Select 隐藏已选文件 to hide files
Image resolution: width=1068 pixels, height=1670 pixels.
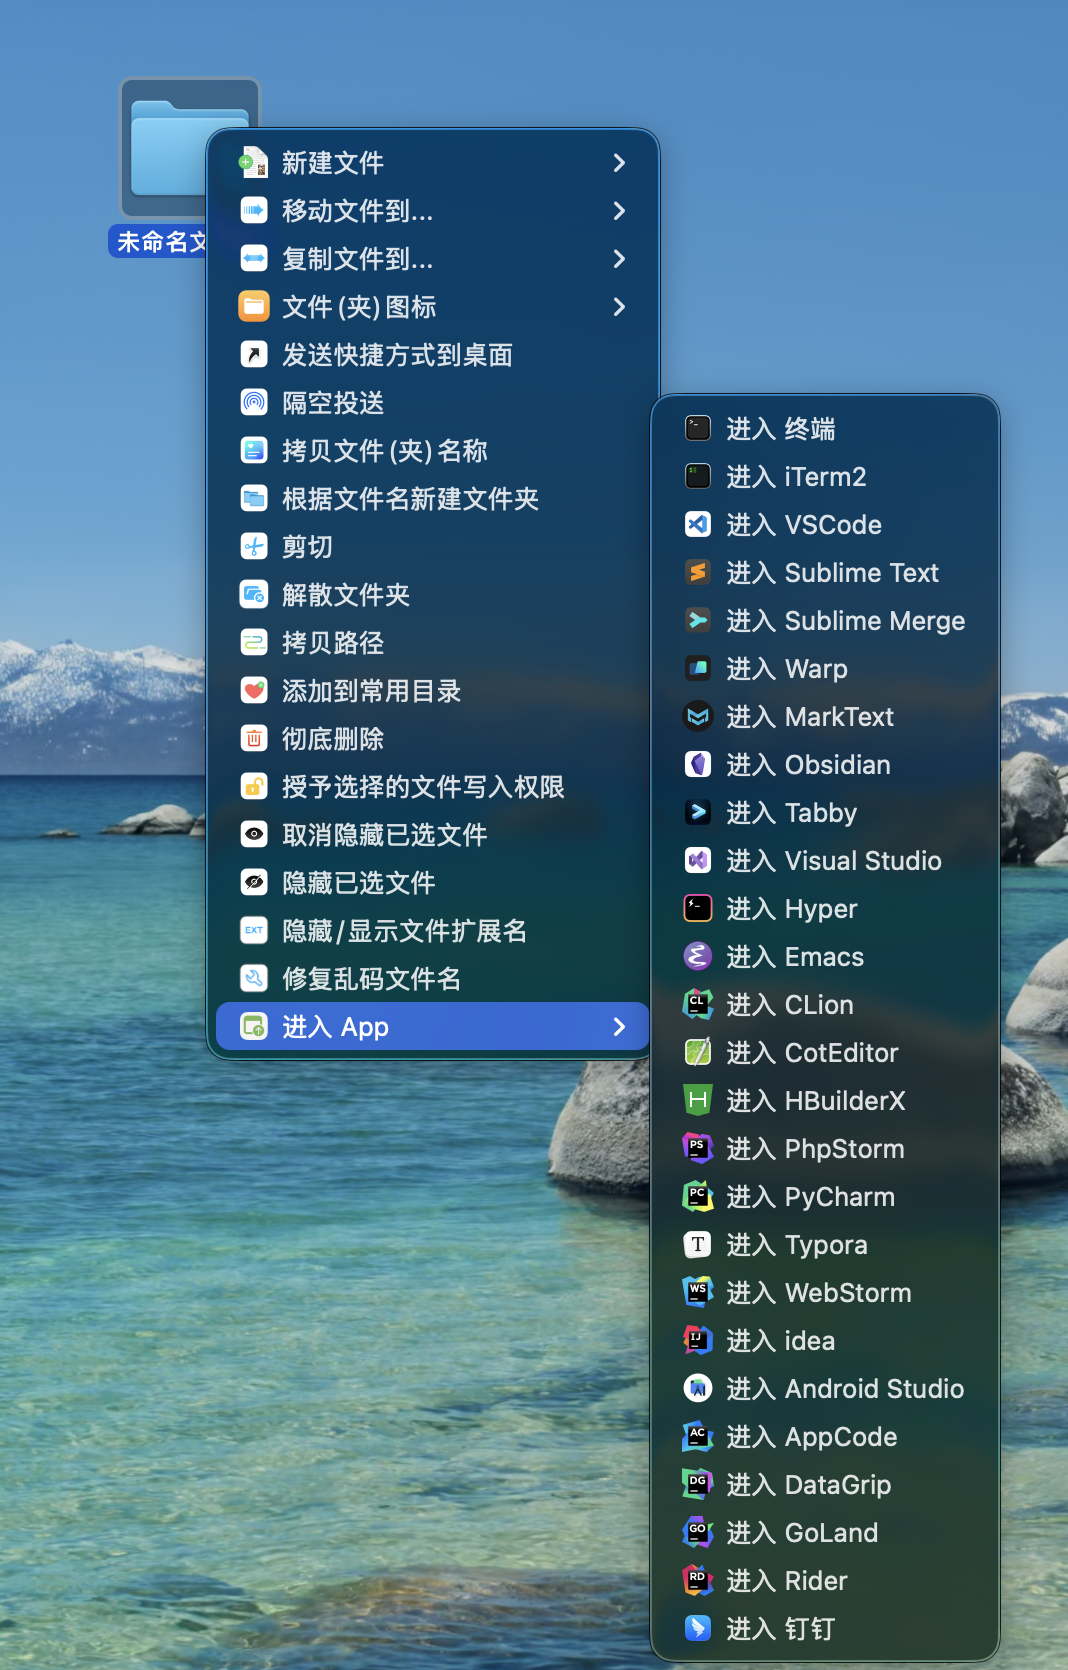pos(358,883)
